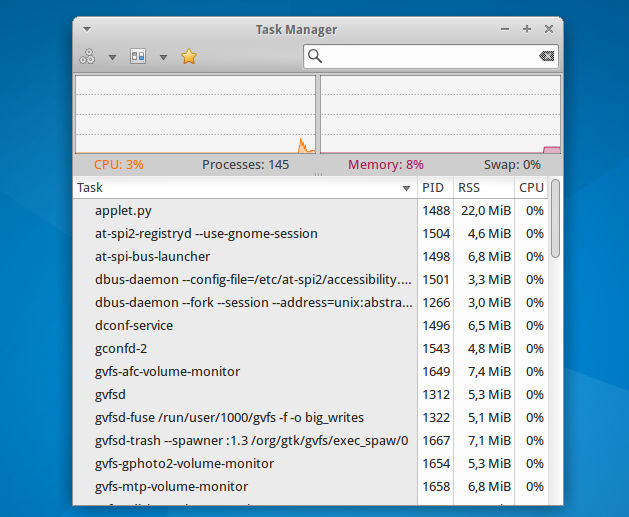Click the yellow star icon

pos(189,57)
